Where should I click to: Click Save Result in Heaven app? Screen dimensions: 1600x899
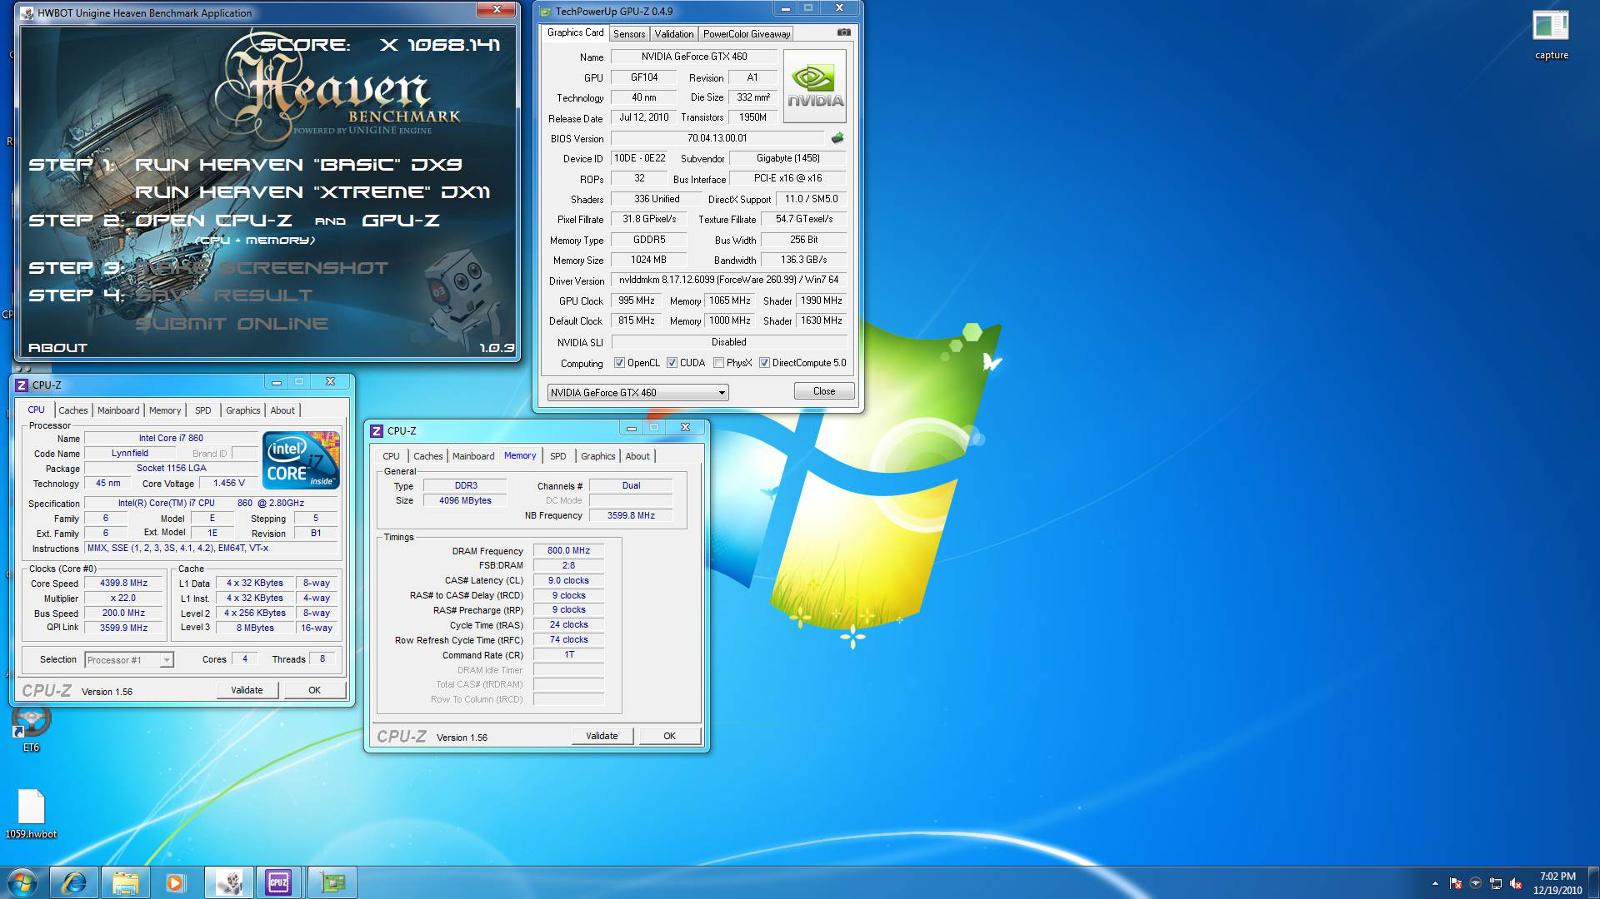[223, 295]
